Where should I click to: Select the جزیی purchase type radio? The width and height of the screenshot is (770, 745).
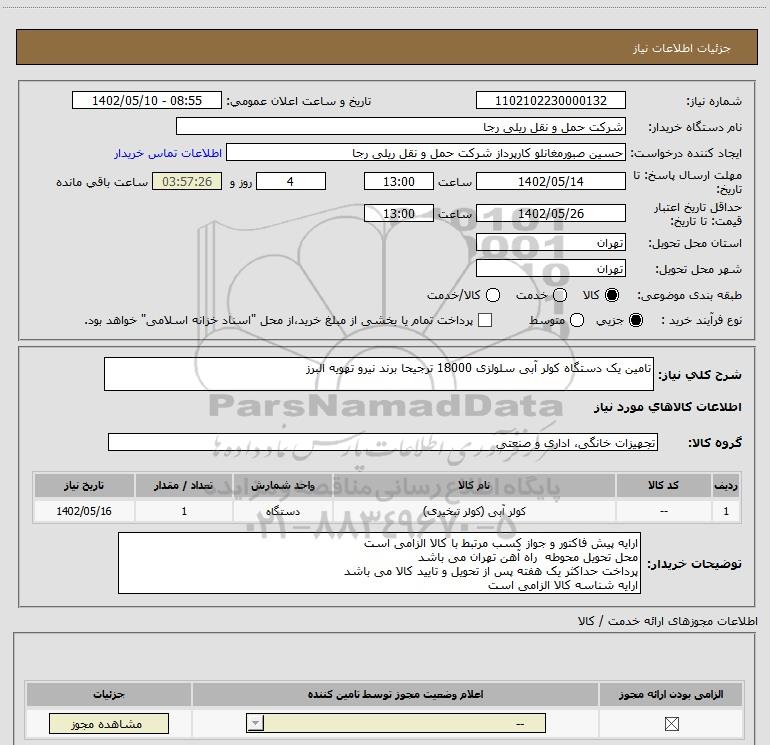pyautogui.click(x=635, y=320)
